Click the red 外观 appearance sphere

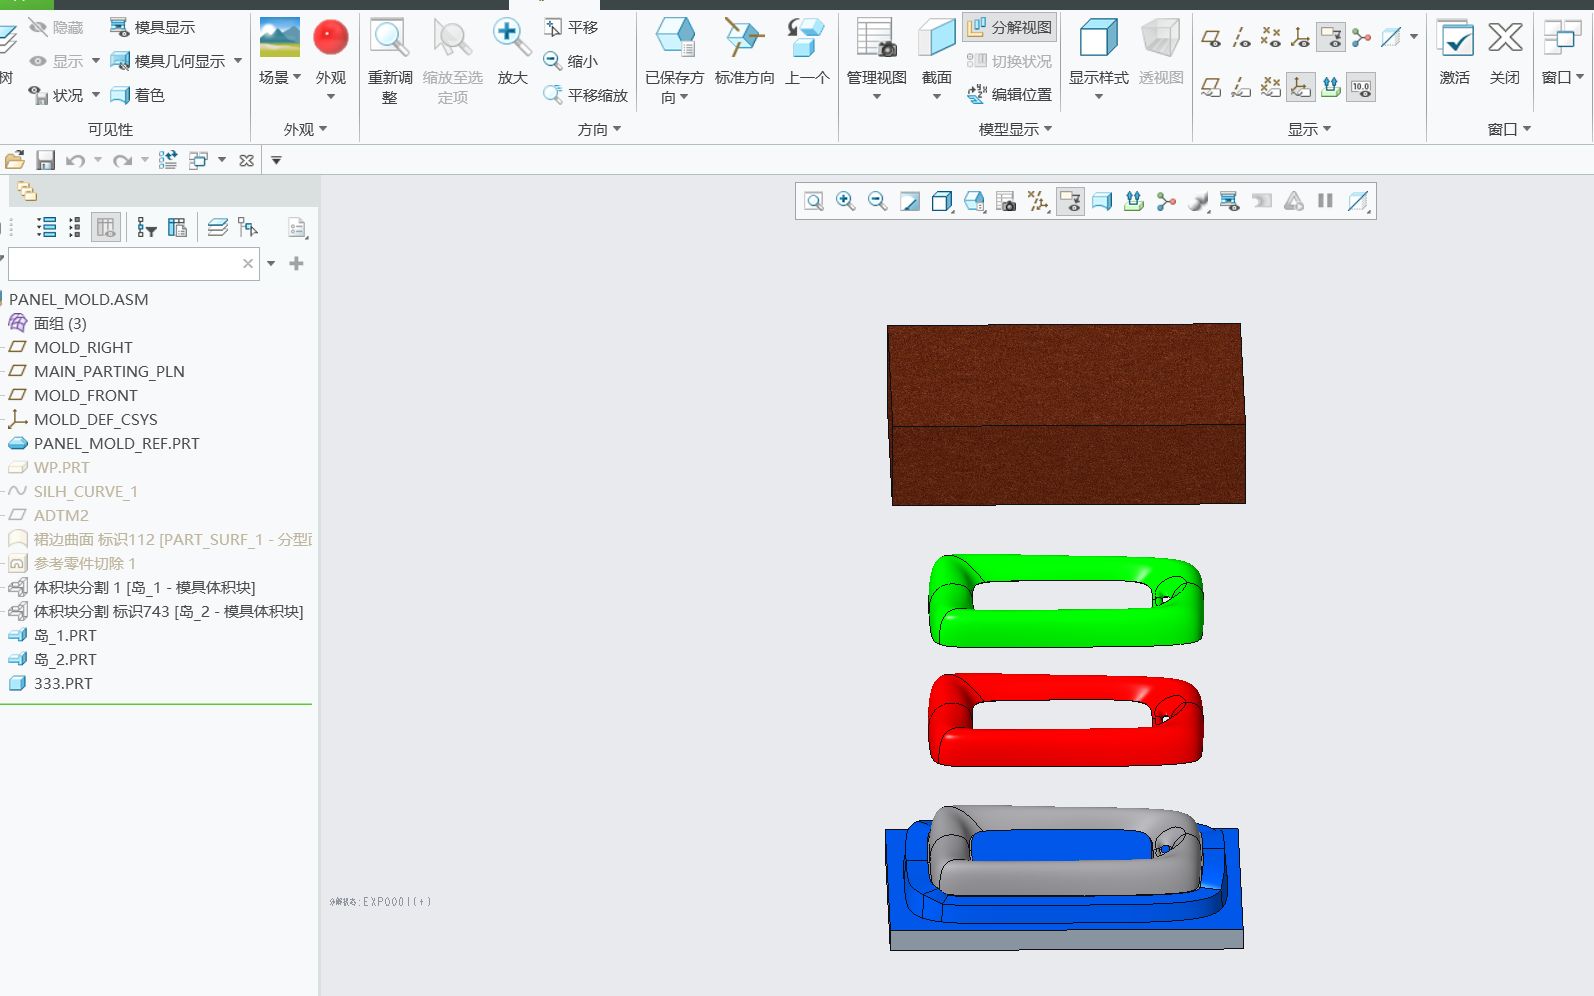331,38
